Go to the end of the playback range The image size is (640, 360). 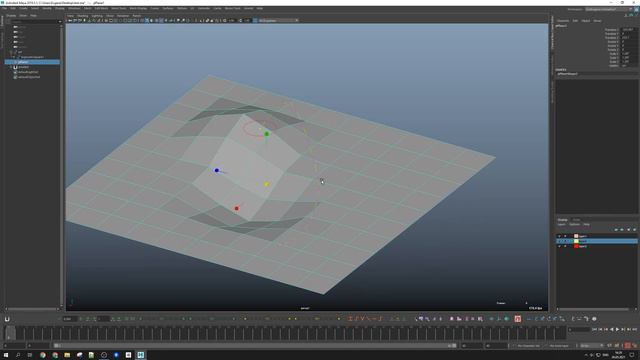click(634, 329)
